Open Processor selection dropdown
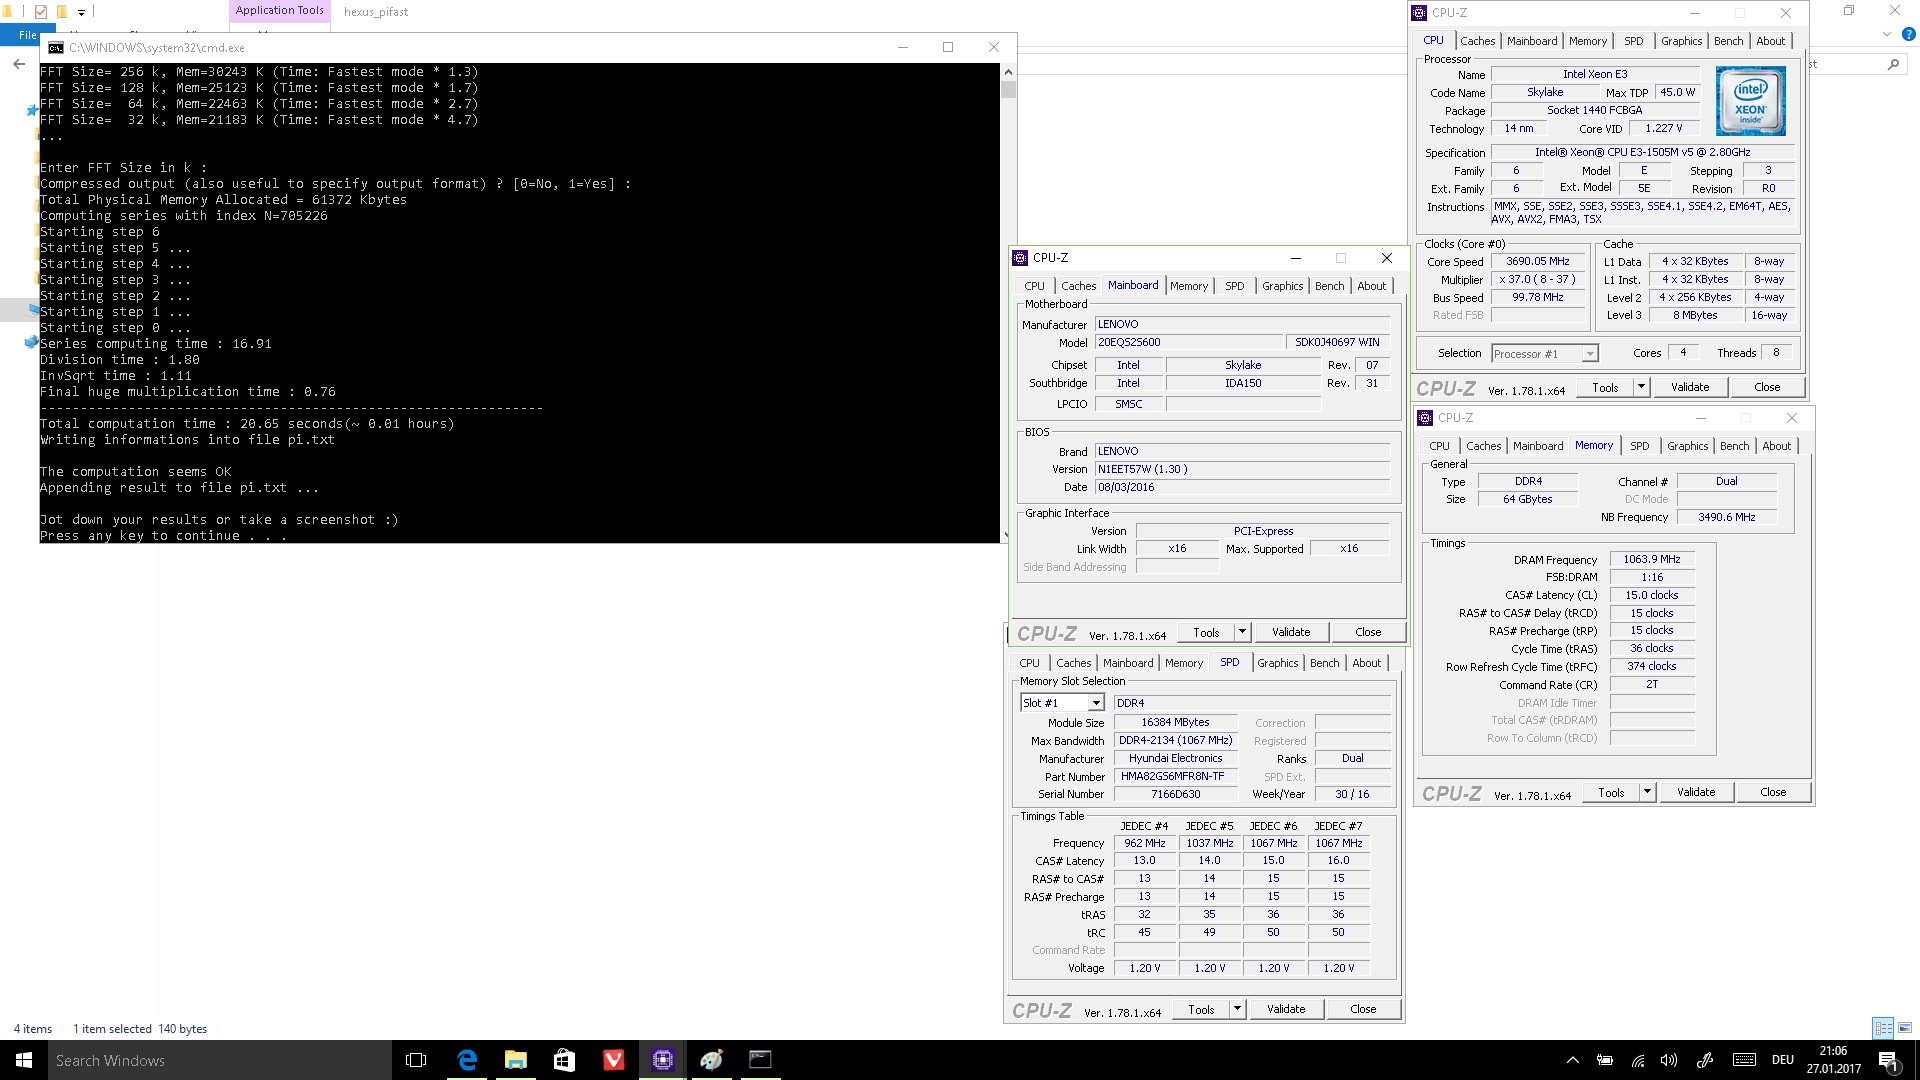Screen dimensions: 1920x1080 point(1588,354)
